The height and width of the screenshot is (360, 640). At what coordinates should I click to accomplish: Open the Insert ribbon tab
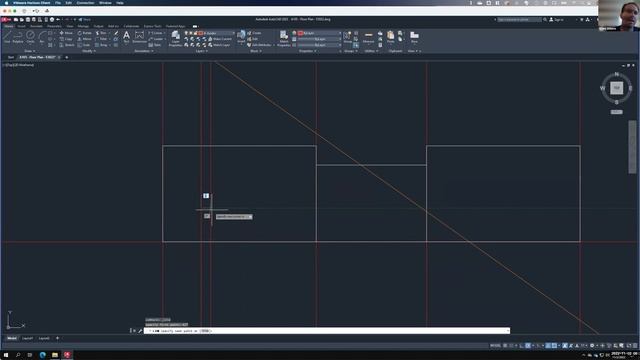[21, 26]
